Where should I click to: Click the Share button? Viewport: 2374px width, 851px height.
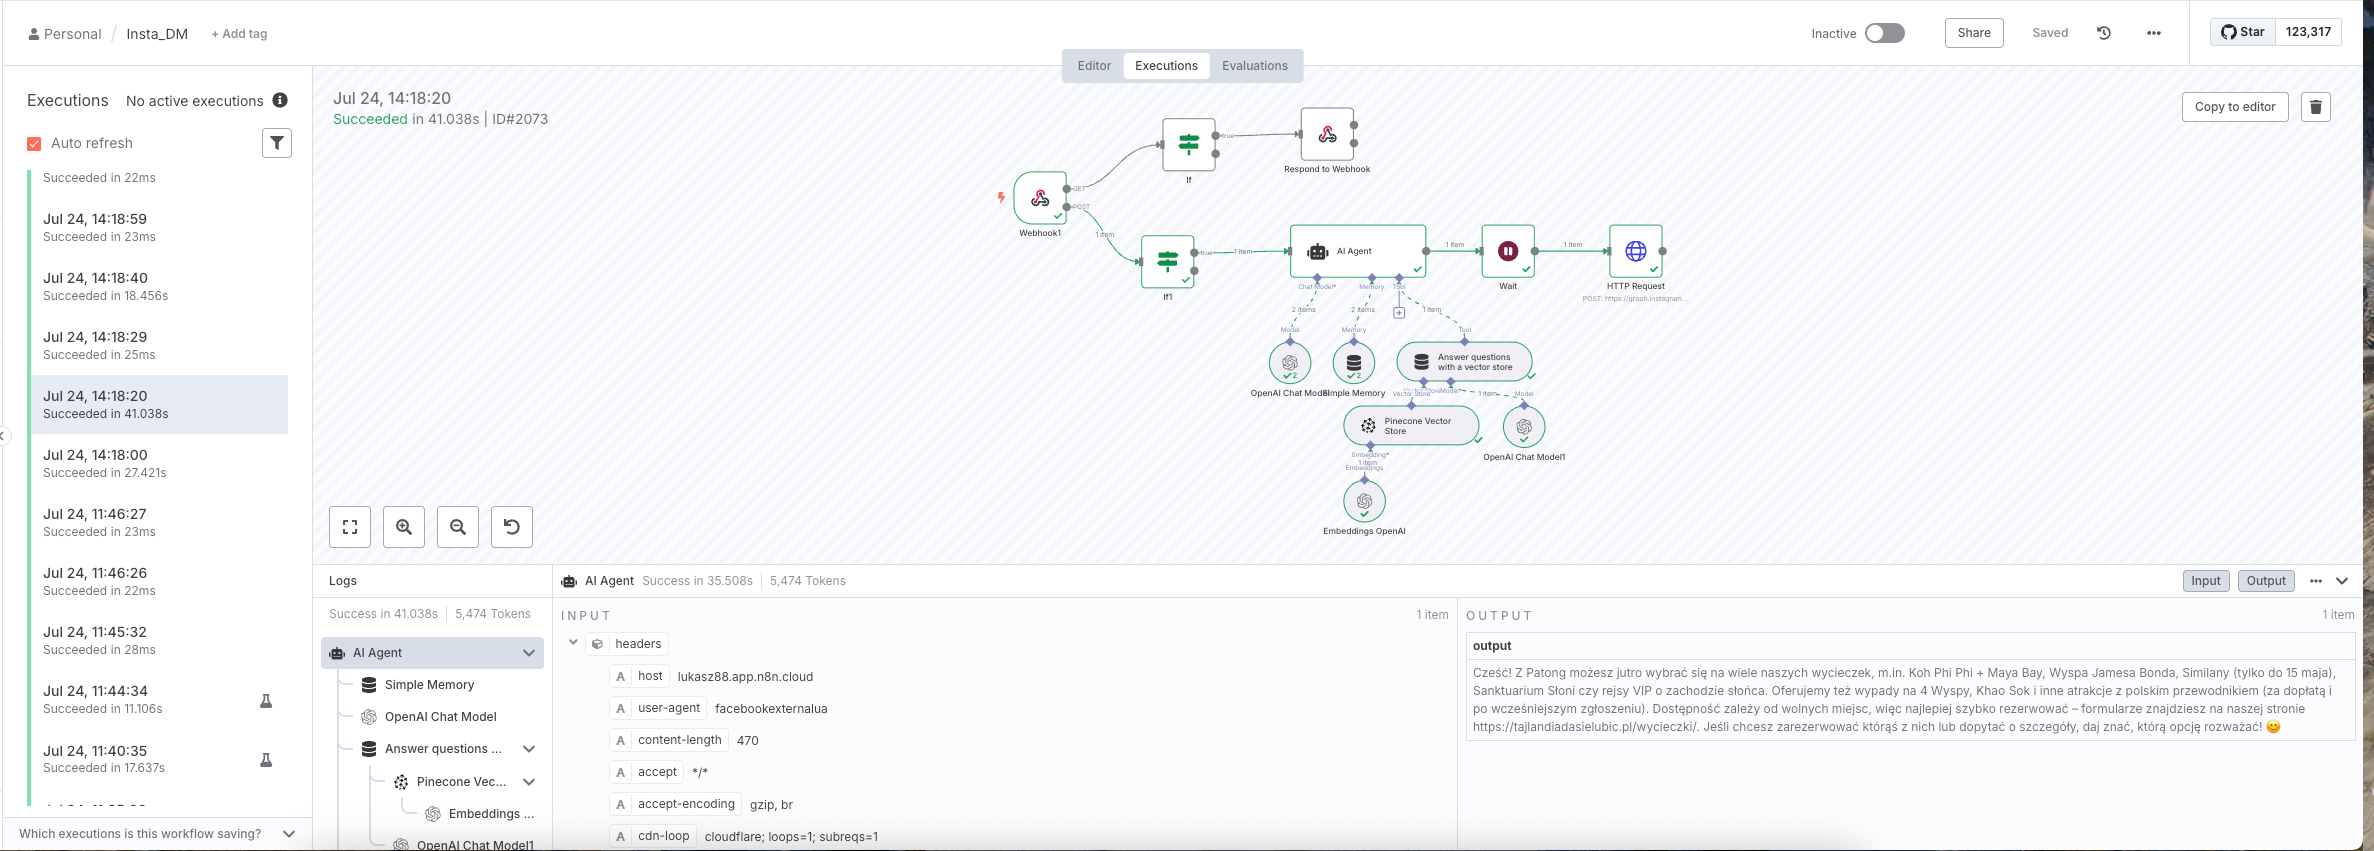pos(1974,33)
